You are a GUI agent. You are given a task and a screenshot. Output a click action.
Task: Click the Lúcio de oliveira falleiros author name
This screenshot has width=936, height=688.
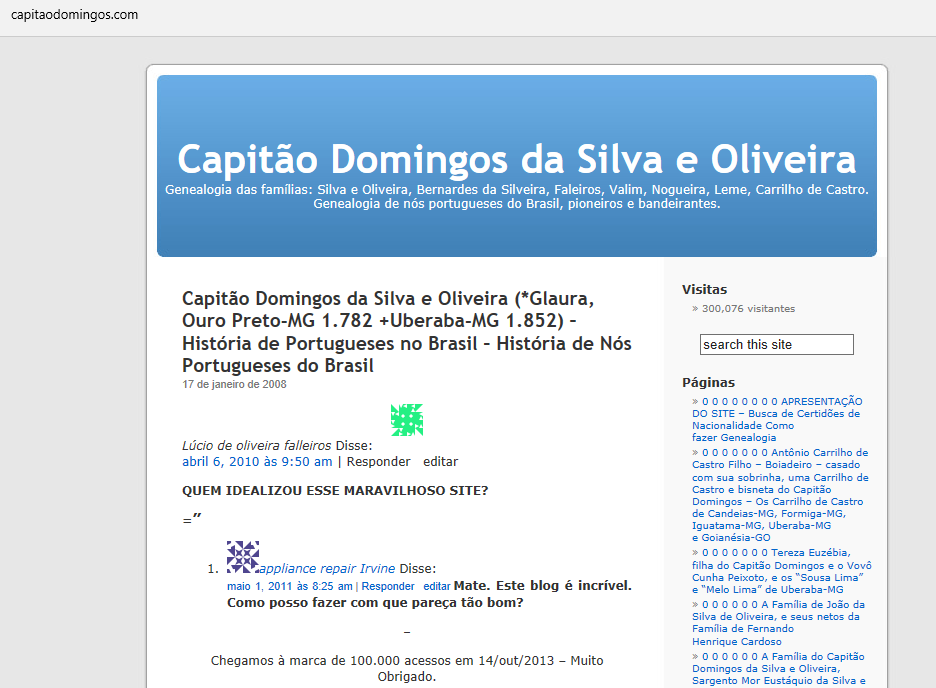click(256, 445)
